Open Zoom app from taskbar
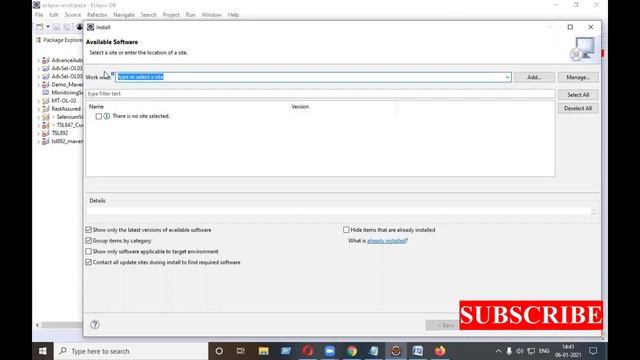 330,351
